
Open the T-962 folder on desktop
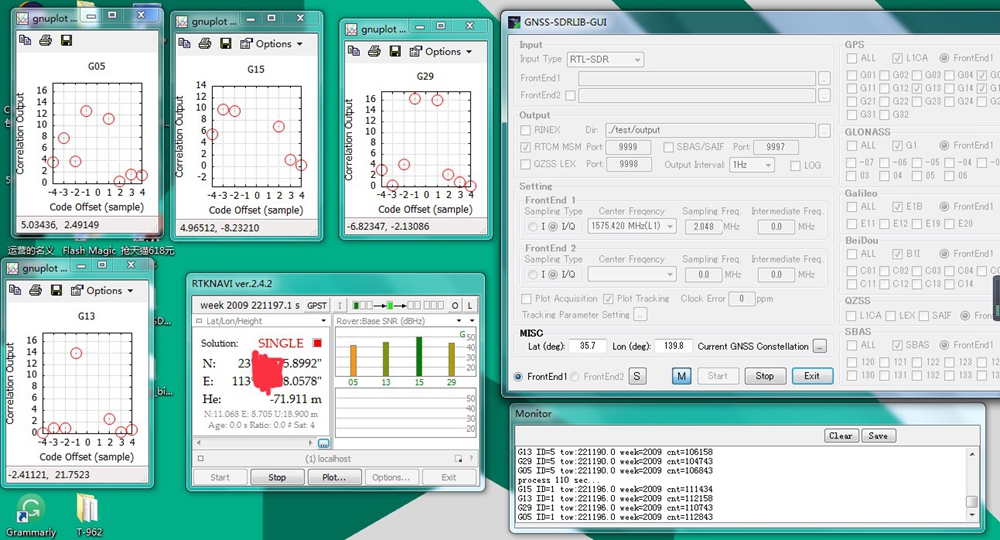point(89,515)
